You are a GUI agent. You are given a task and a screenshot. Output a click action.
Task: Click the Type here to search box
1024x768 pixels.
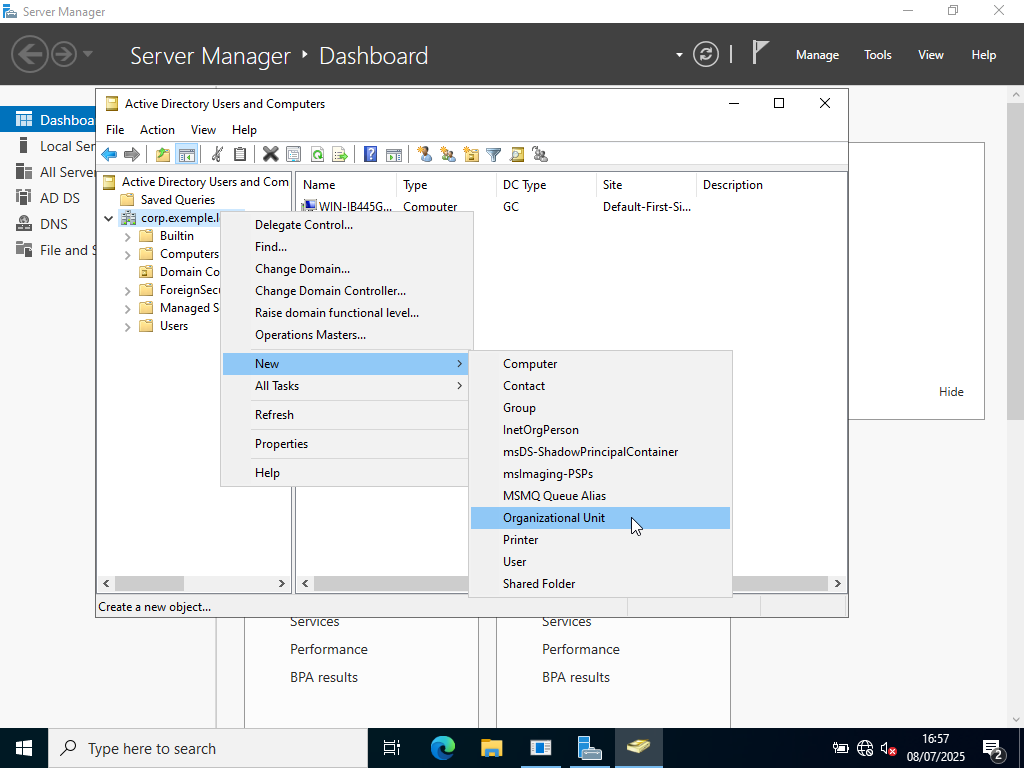[x=208, y=748]
